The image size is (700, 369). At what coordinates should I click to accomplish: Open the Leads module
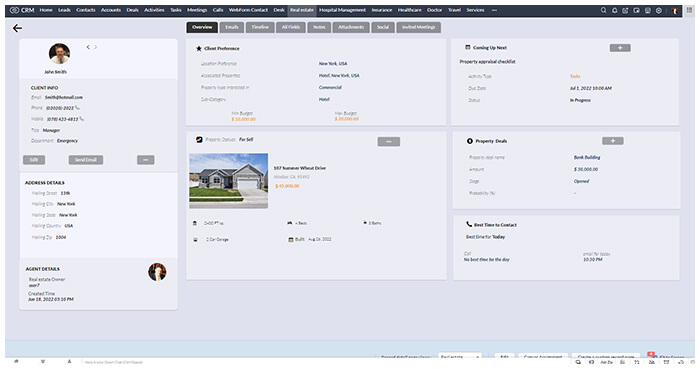pyautogui.click(x=64, y=10)
